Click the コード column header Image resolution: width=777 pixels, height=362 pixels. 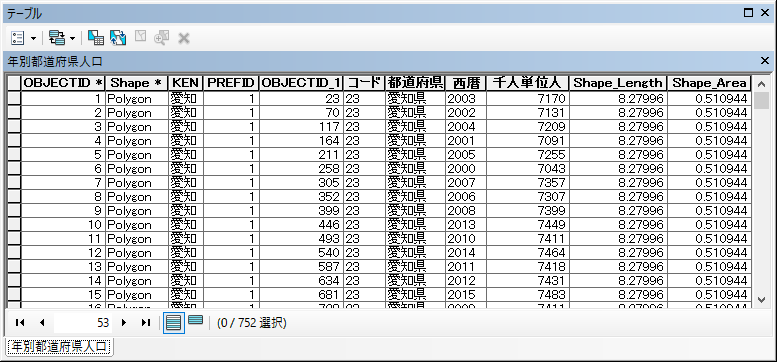tap(364, 83)
